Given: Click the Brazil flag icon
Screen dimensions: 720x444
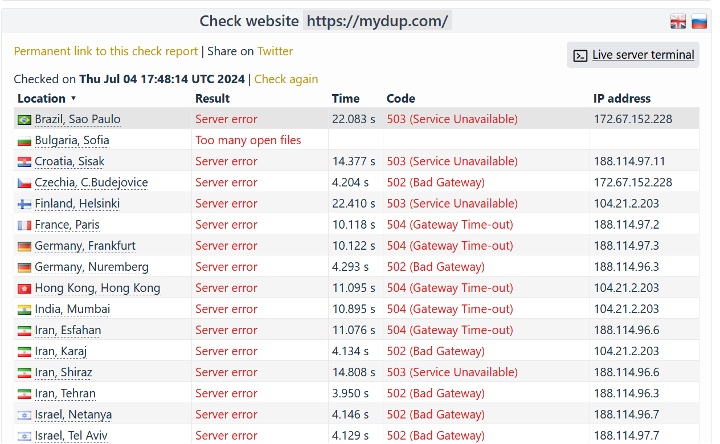Looking at the screenshot, I should point(24,120).
